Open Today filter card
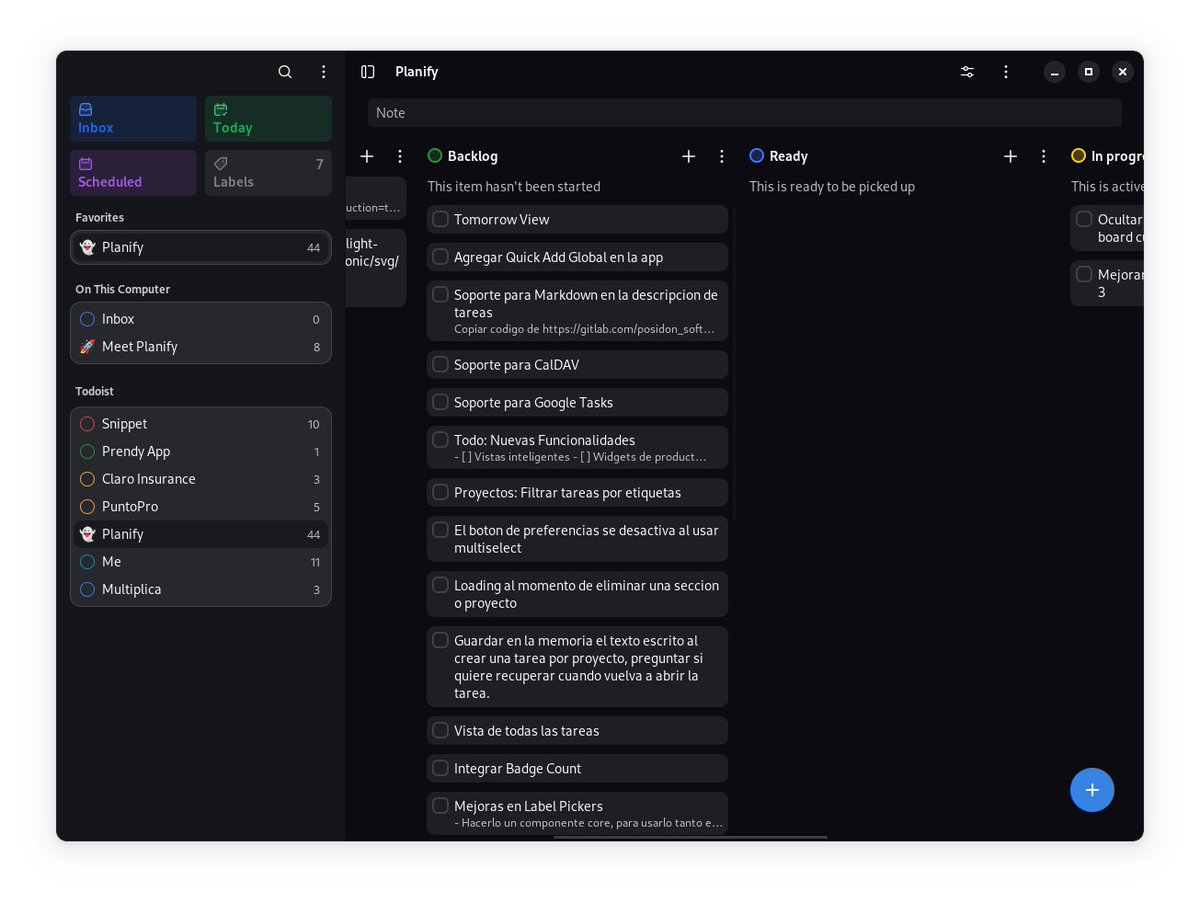The width and height of the screenshot is (1200, 903). click(268, 119)
